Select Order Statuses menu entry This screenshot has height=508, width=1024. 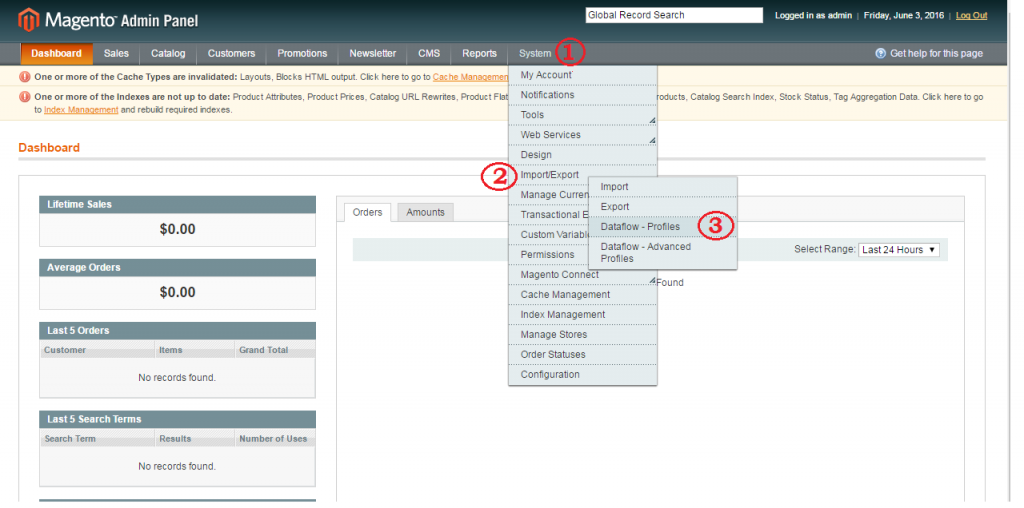point(583,355)
